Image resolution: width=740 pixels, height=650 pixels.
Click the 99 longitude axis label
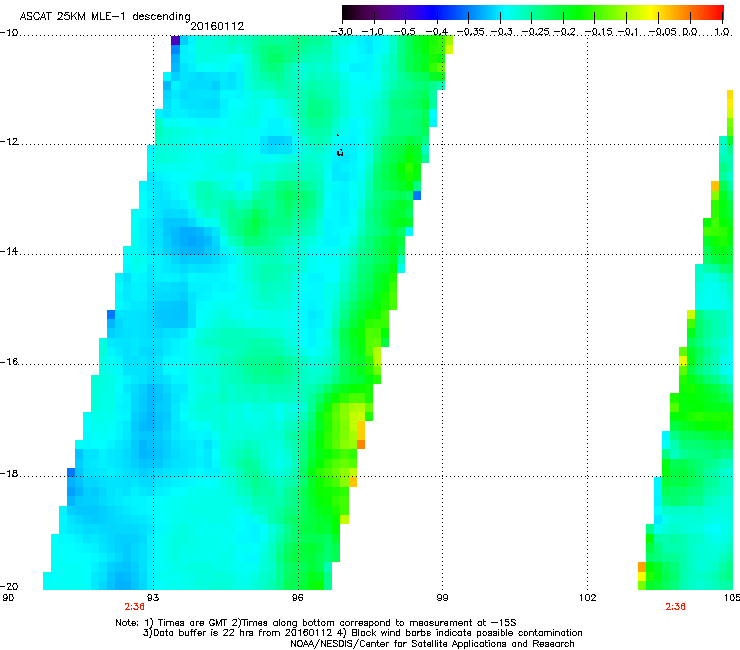tap(442, 598)
